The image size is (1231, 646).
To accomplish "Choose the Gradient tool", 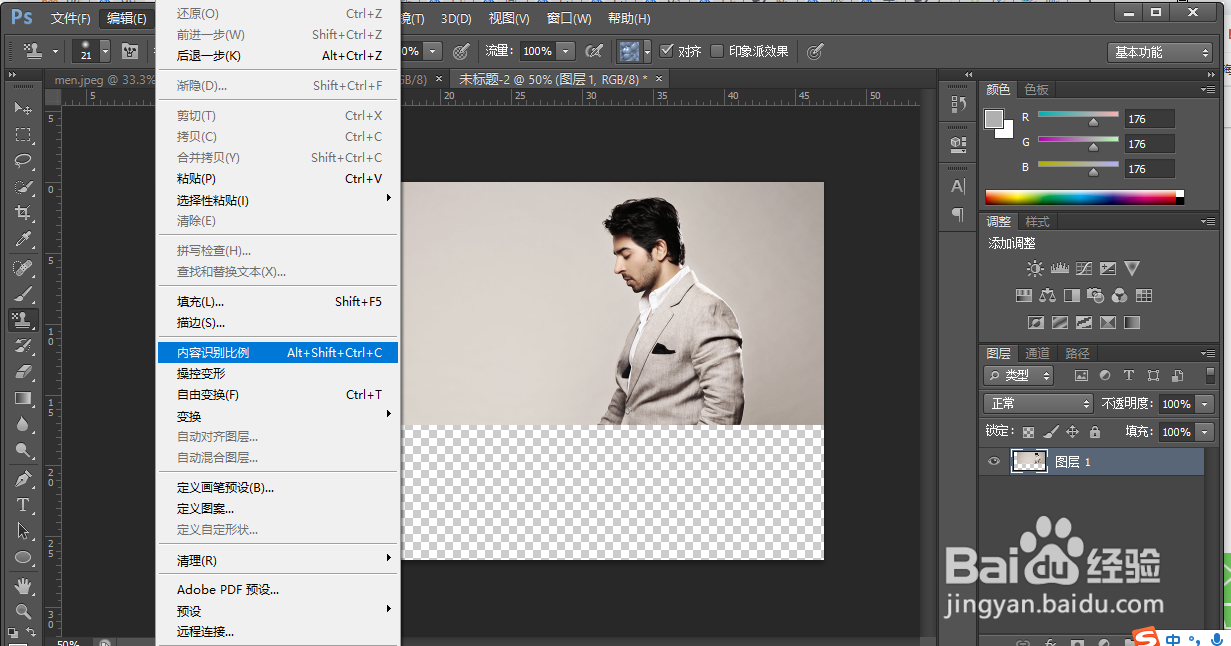I will click(x=23, y=398).
